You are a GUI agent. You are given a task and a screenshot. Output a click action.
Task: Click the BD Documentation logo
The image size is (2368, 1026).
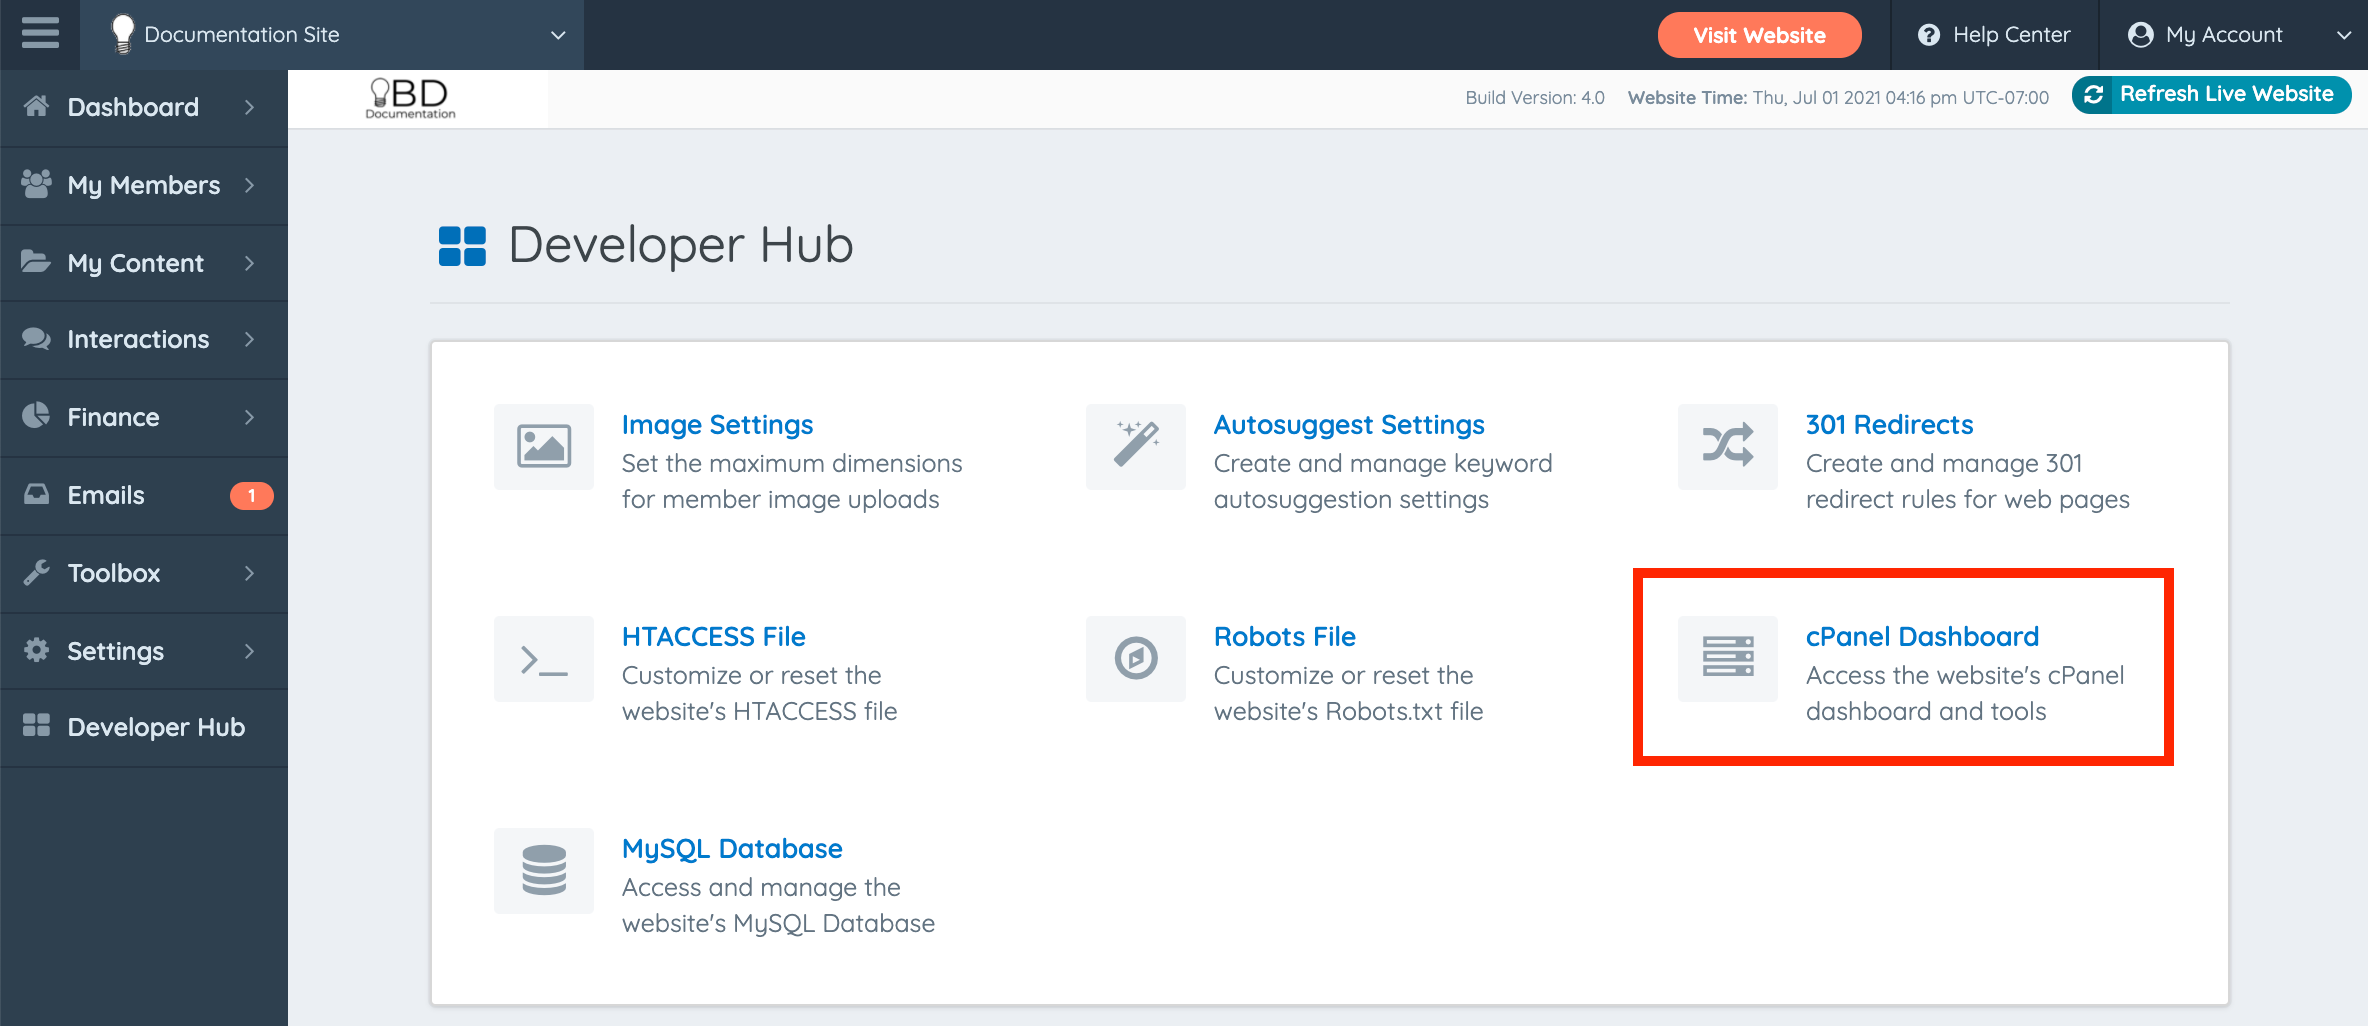click(x=411, y=99)
